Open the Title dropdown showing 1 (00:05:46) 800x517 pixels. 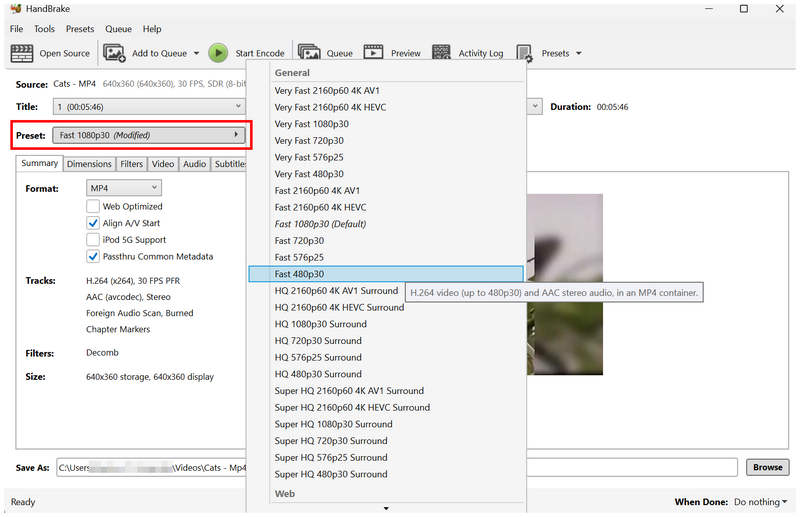149,107
